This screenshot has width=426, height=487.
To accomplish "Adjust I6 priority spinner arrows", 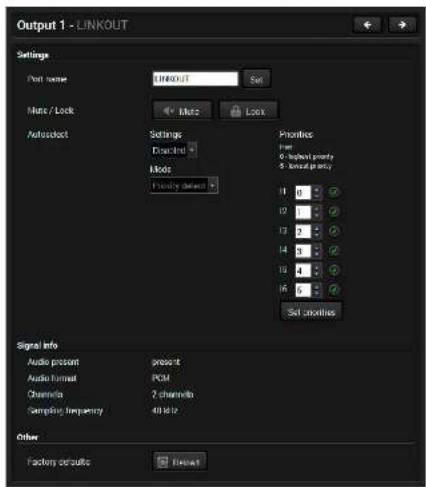I will 316,290.
